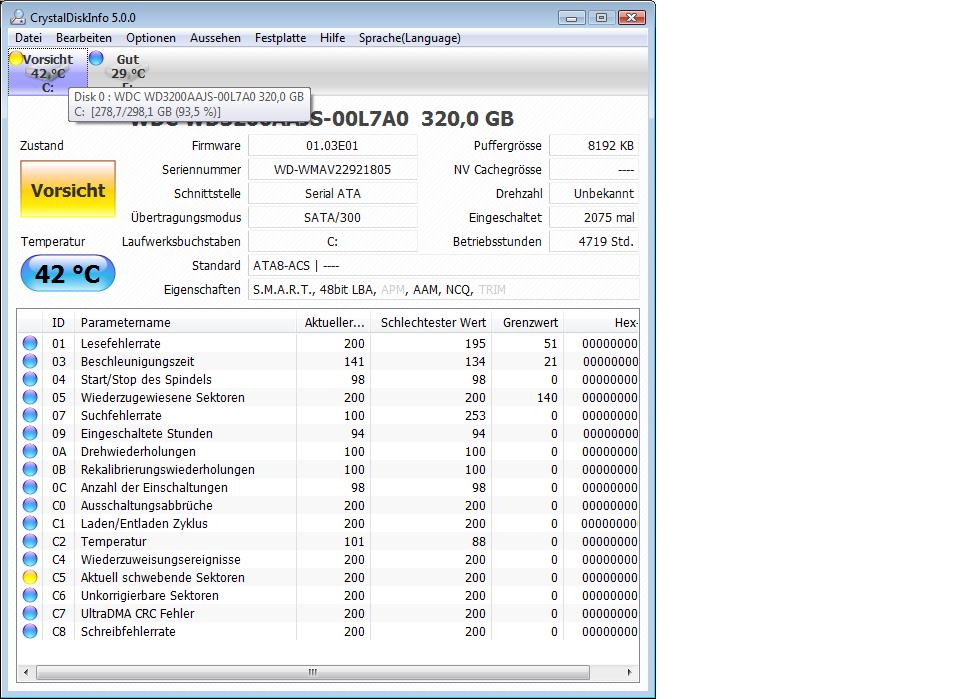This screenshot has height=699, width=960.
Task: Click the Eingeschaltet value 2075 mal
Action: point(594,217)
